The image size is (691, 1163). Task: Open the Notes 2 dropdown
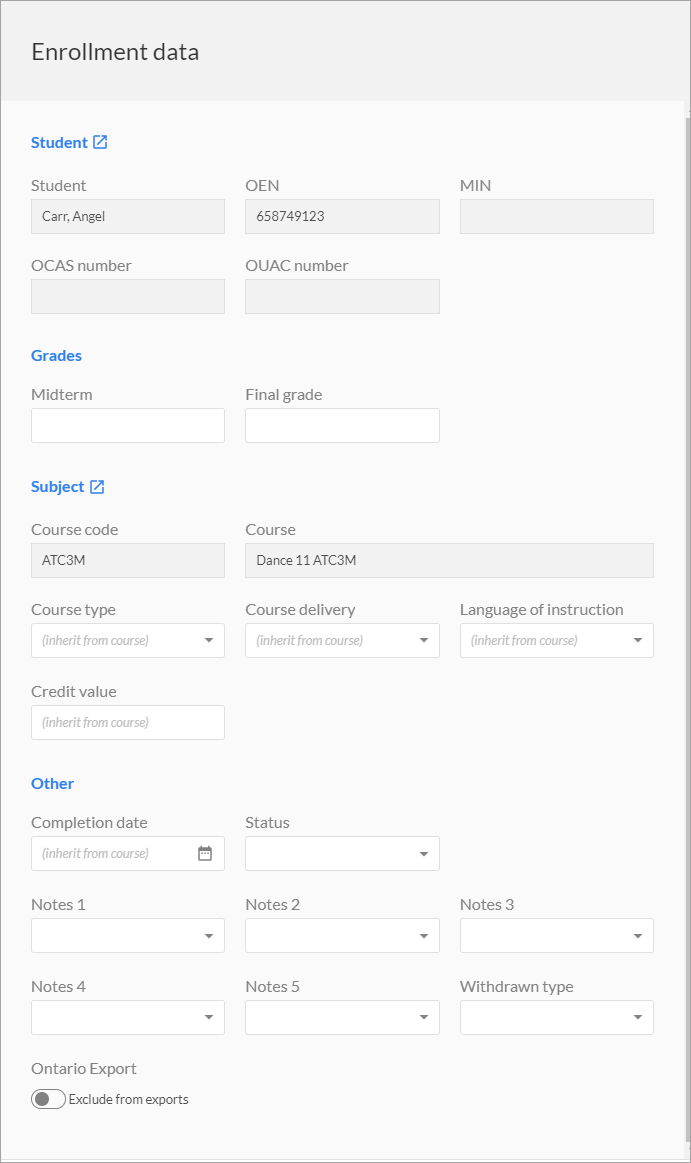pyautogui.click(x=342, y=935)
